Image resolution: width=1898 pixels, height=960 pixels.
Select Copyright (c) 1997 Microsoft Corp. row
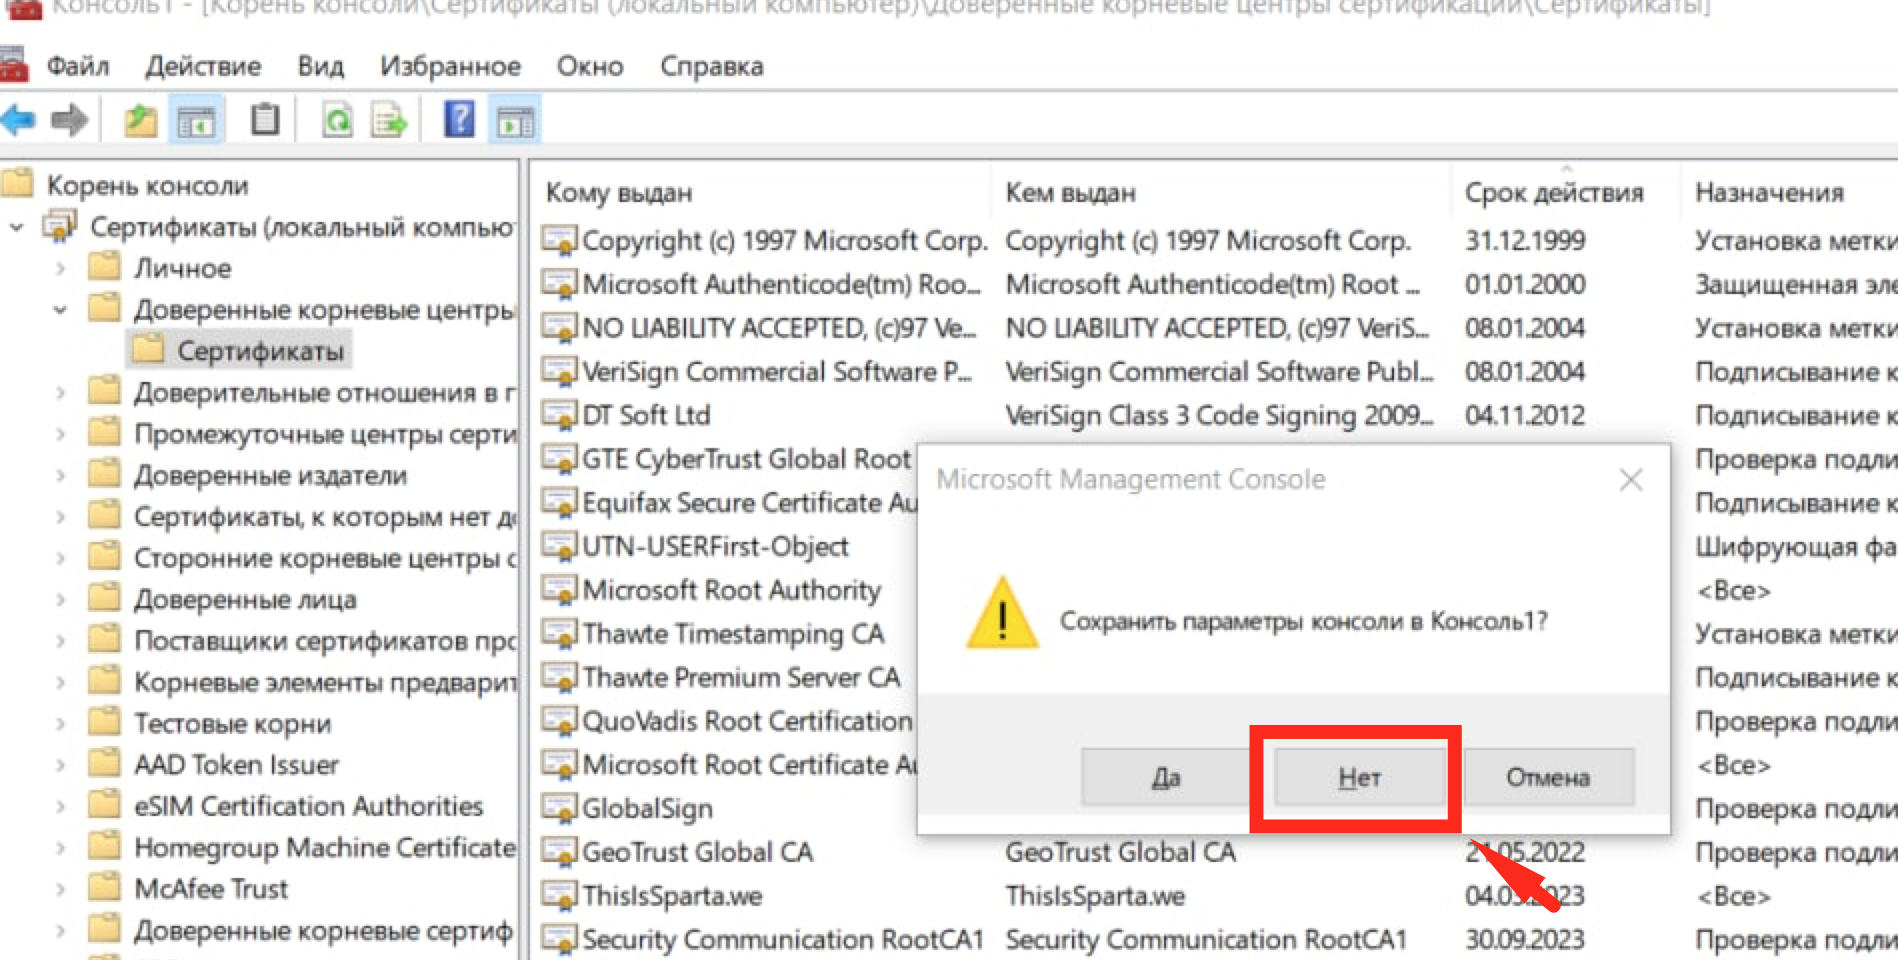(x=1219, y=240)
